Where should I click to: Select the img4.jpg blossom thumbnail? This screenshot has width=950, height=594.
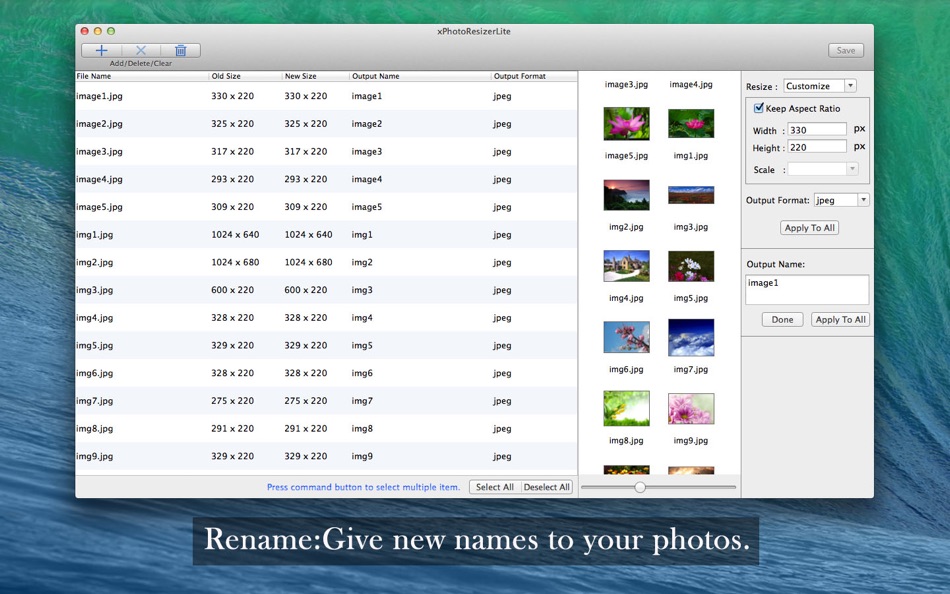626,337
